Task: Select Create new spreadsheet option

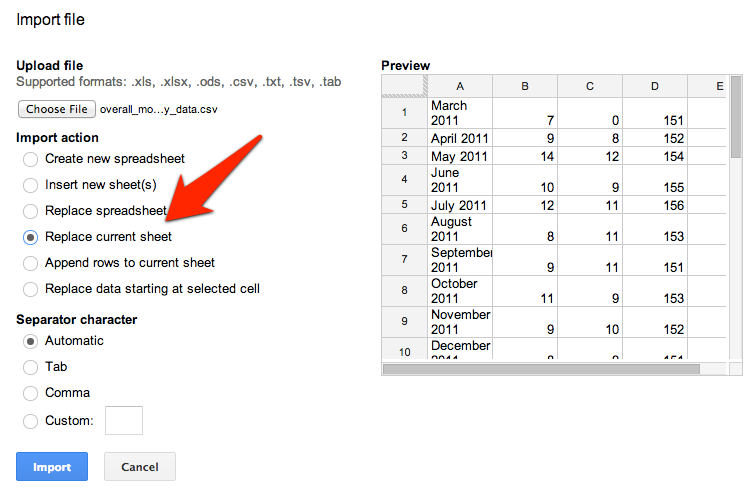Action: (30, 159)
